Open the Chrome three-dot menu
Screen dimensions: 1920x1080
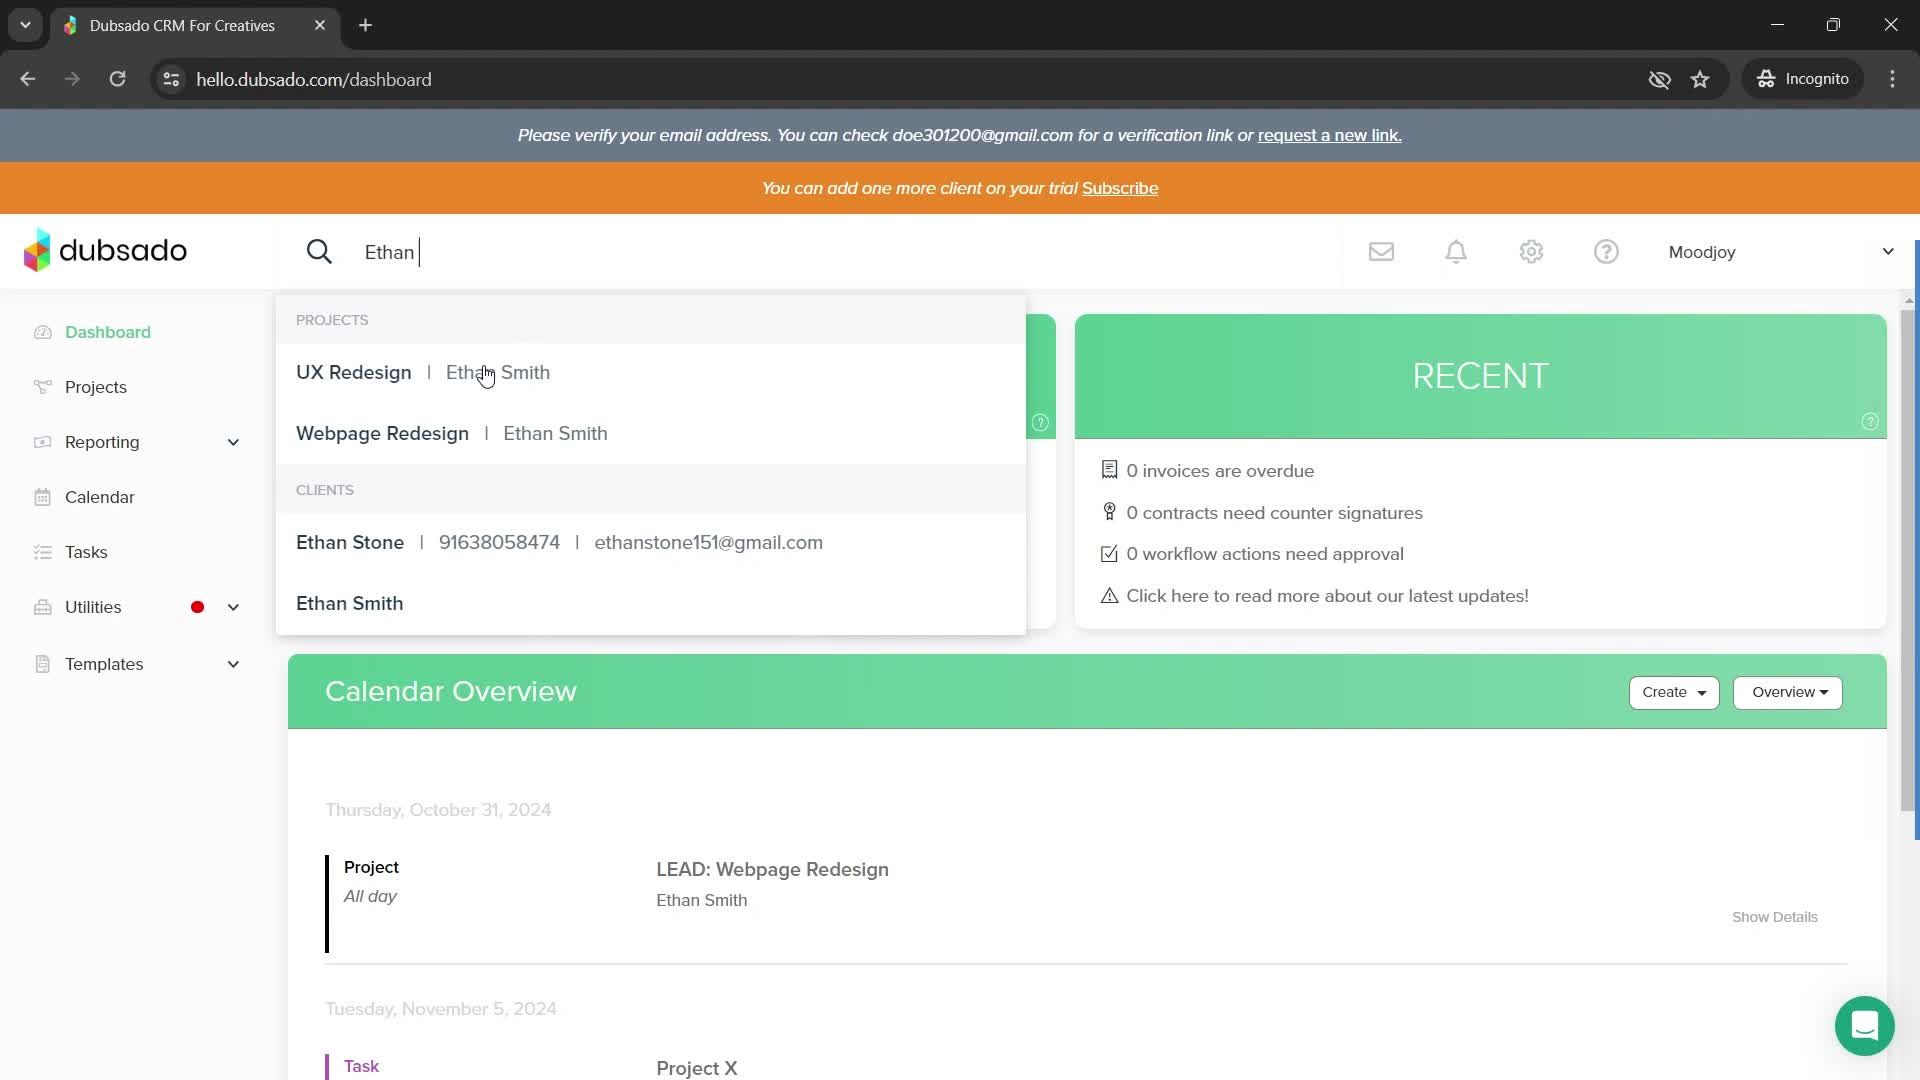pos(1892,79)
